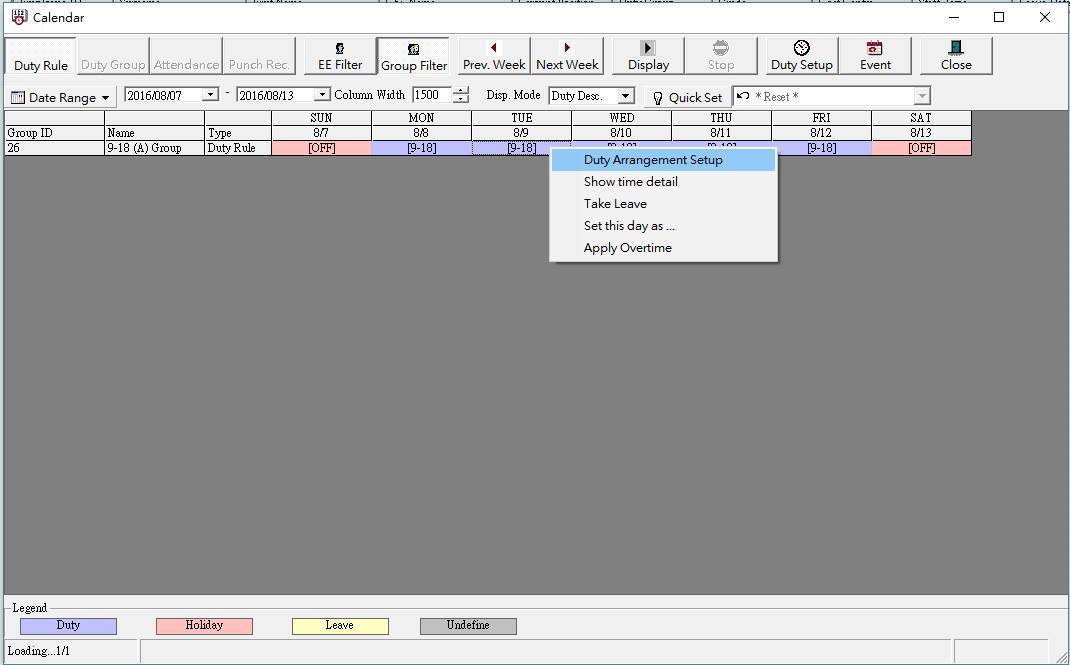Click the Sunday 8/7 [OFF] cell

tap(321, 148)
